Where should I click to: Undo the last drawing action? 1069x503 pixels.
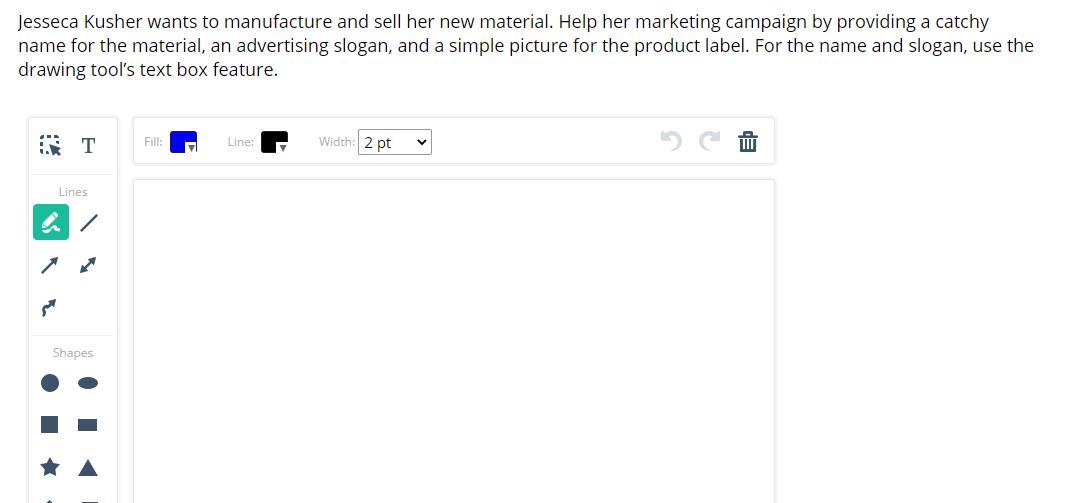[671, 142]
